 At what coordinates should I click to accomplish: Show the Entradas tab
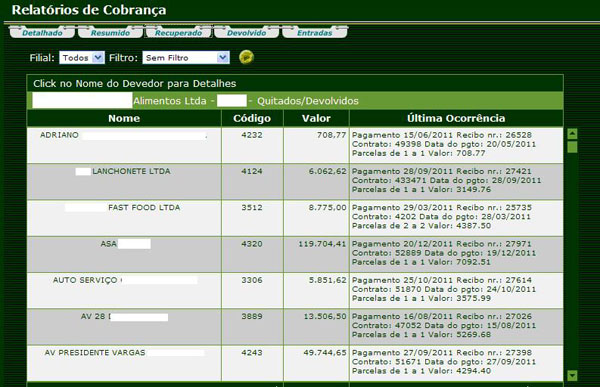315,33
